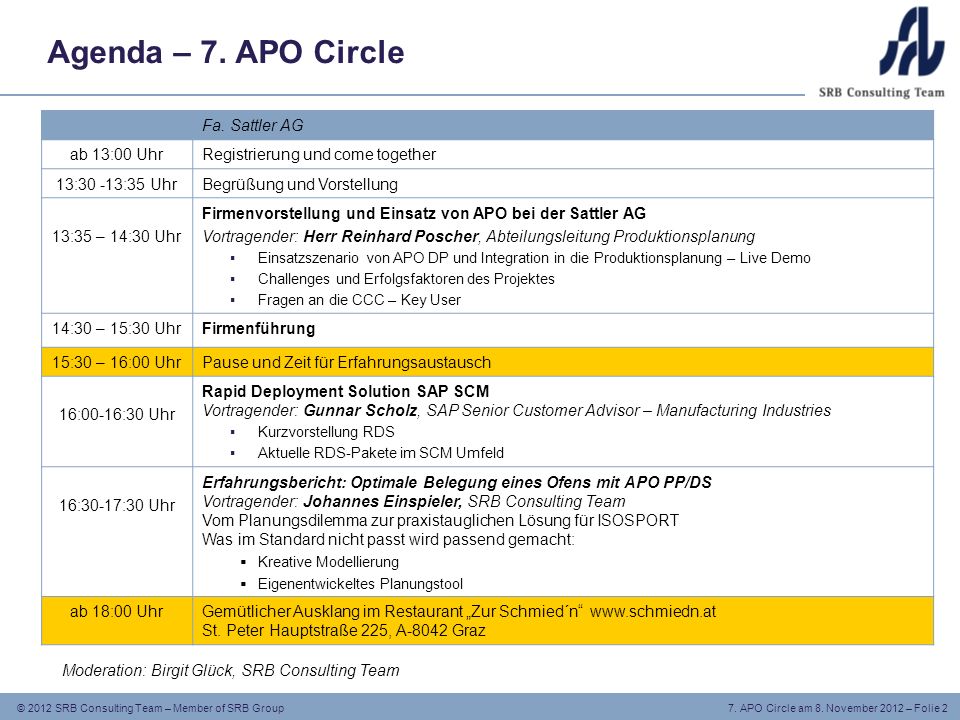Viewport: 960px width, 720px height.
Task: Click 'Begrüßung und Vorstellung' row text
Action: 300,184
